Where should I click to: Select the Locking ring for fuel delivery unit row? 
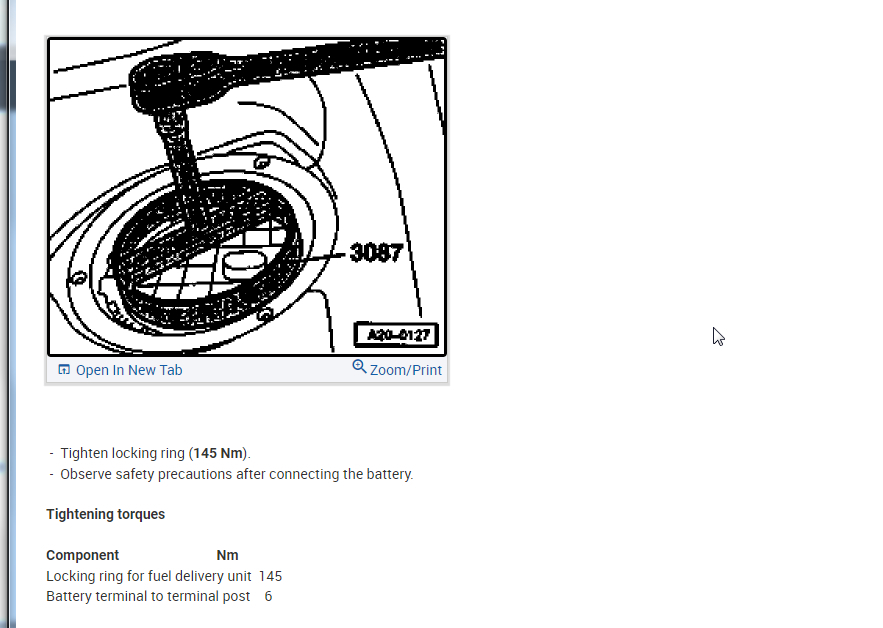(164, 576)
